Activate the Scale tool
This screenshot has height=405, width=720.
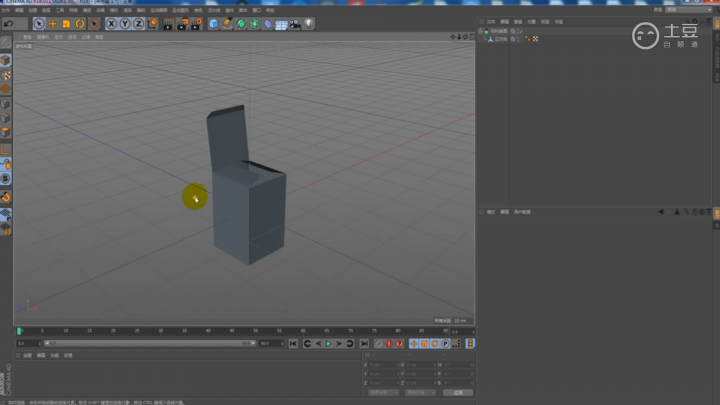tap(66, 23)
